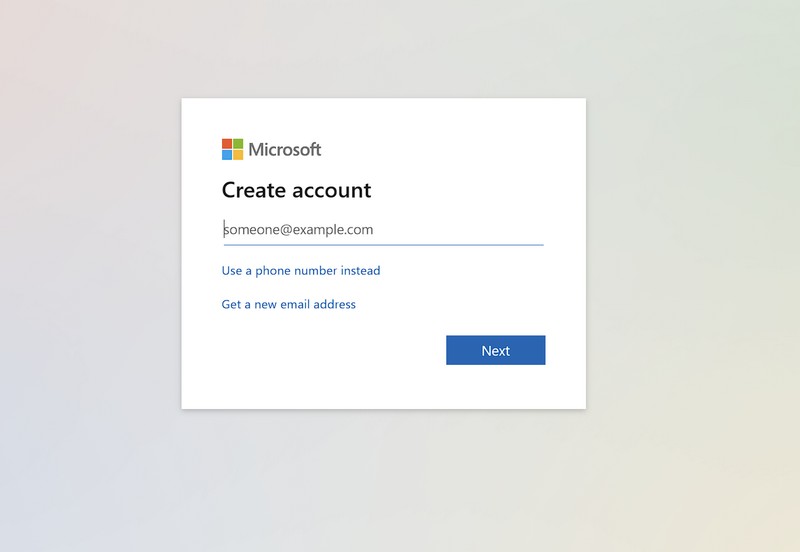Choose "Use a phone number instead"
The height and width of the screenshot is (552, 800).
(301, 270)
